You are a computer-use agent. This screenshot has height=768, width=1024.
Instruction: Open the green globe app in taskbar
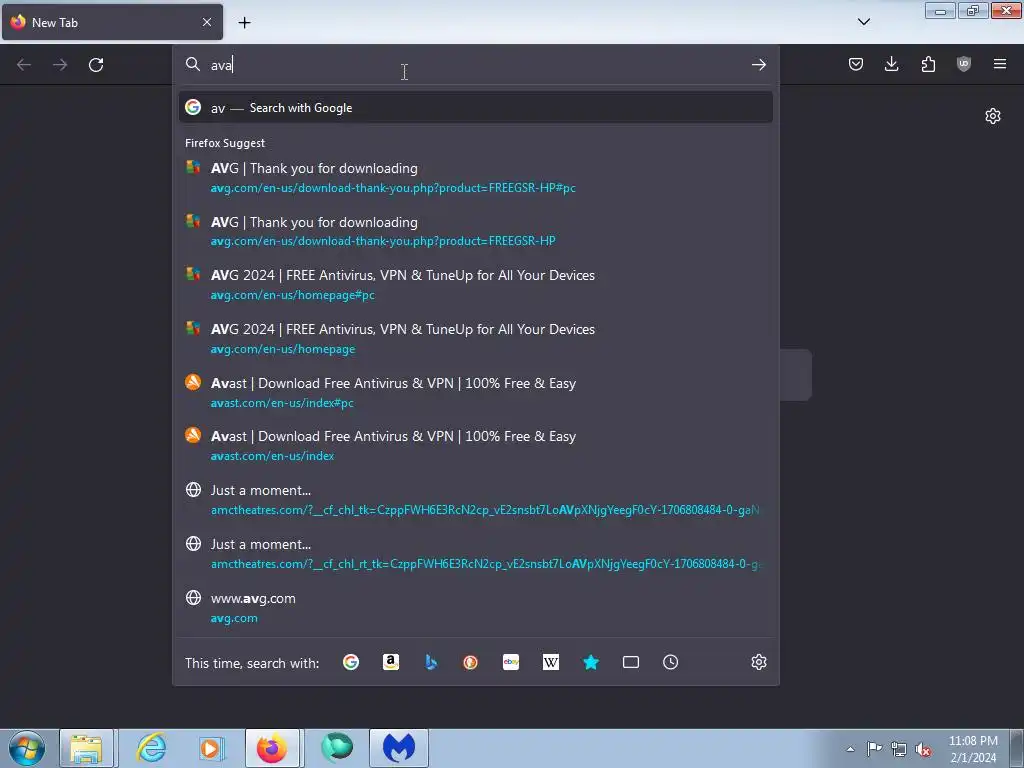[336, 748]
